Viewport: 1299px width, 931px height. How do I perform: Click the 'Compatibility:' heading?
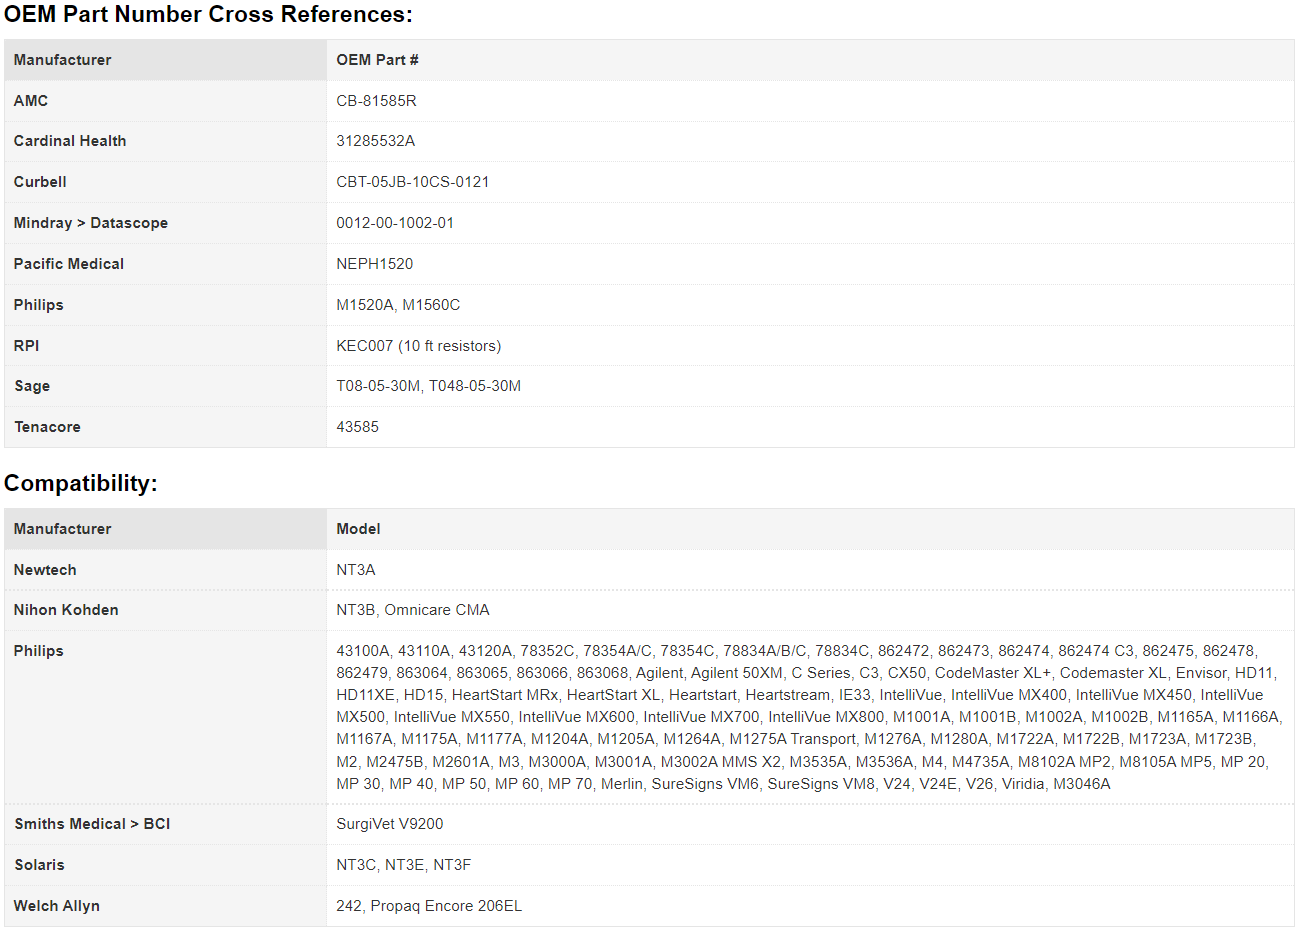81,483
